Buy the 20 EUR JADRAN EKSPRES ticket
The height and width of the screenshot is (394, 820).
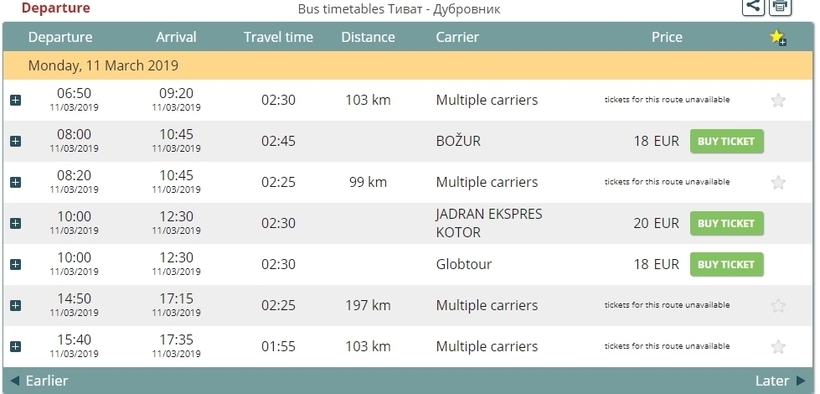726,223
